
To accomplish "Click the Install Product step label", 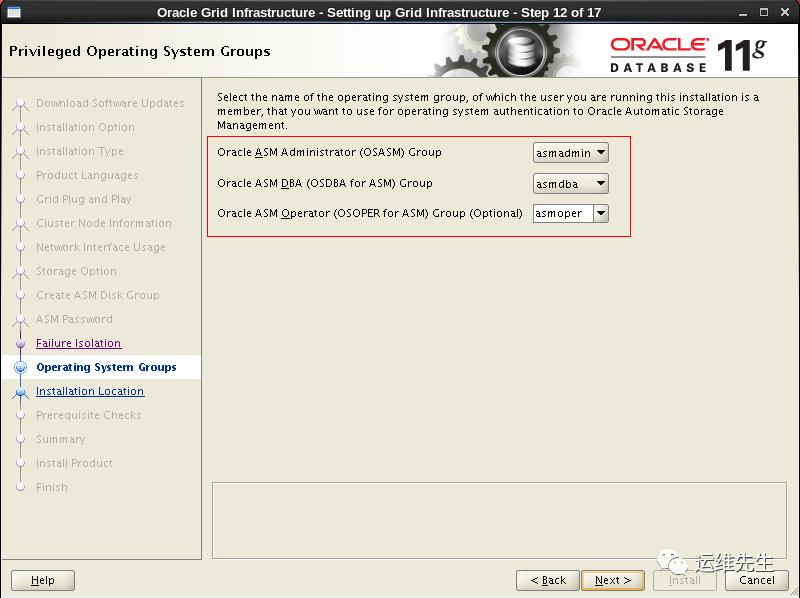I will coord(74,463).
